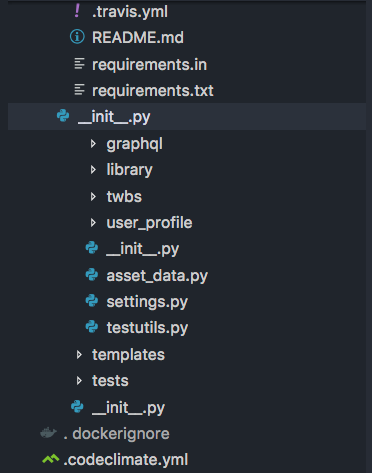
Task: Select the library folder name
Action: [x=129, y=170]
